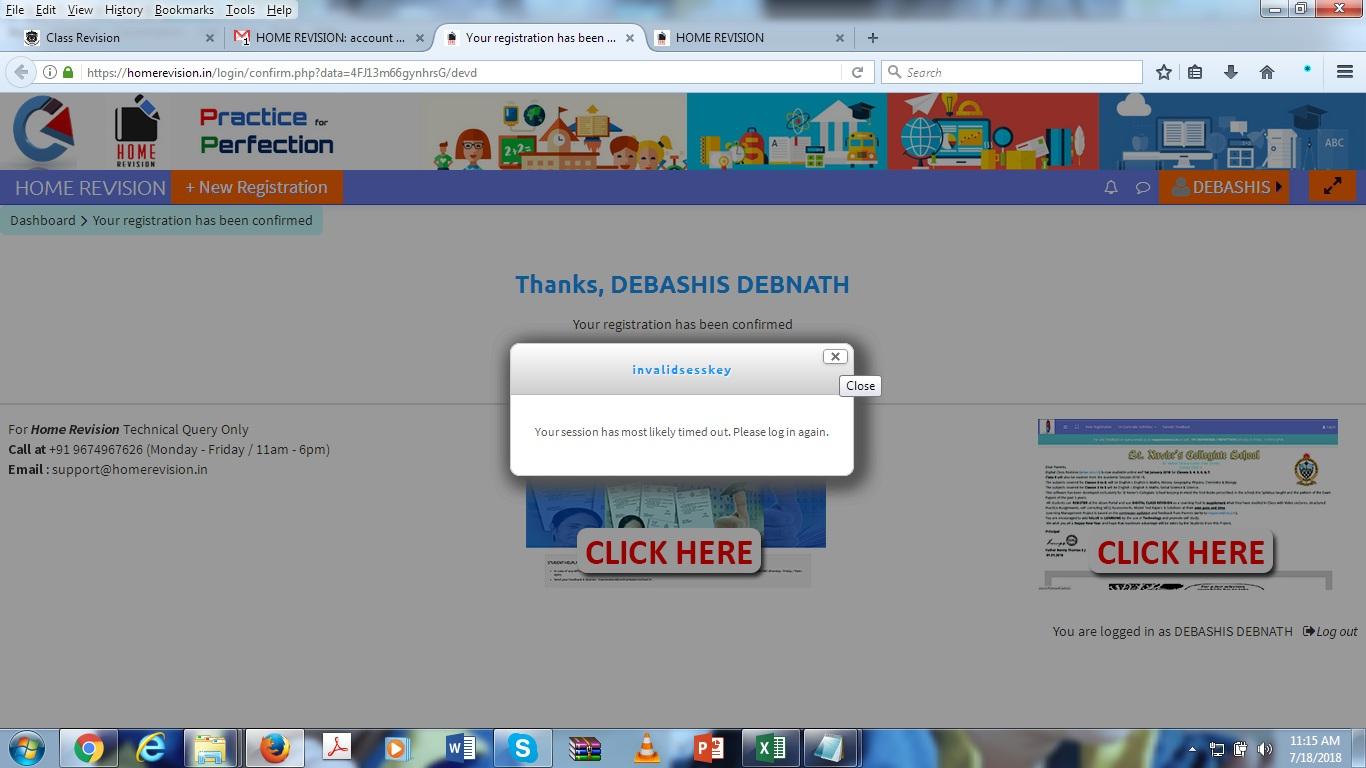Open Windows Start menu
This screenshot has height=768, width=1366.
point(27,748)
